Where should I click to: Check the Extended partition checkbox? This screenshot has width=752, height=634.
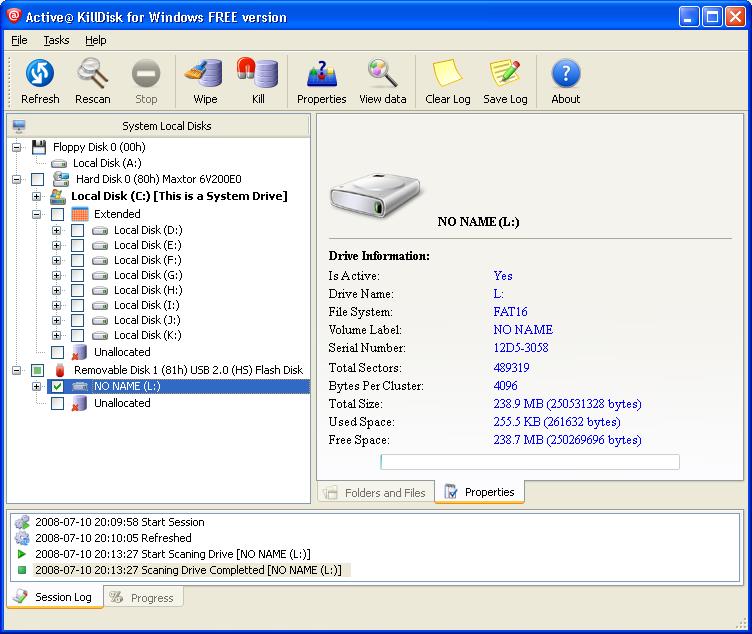click(58, 214)
